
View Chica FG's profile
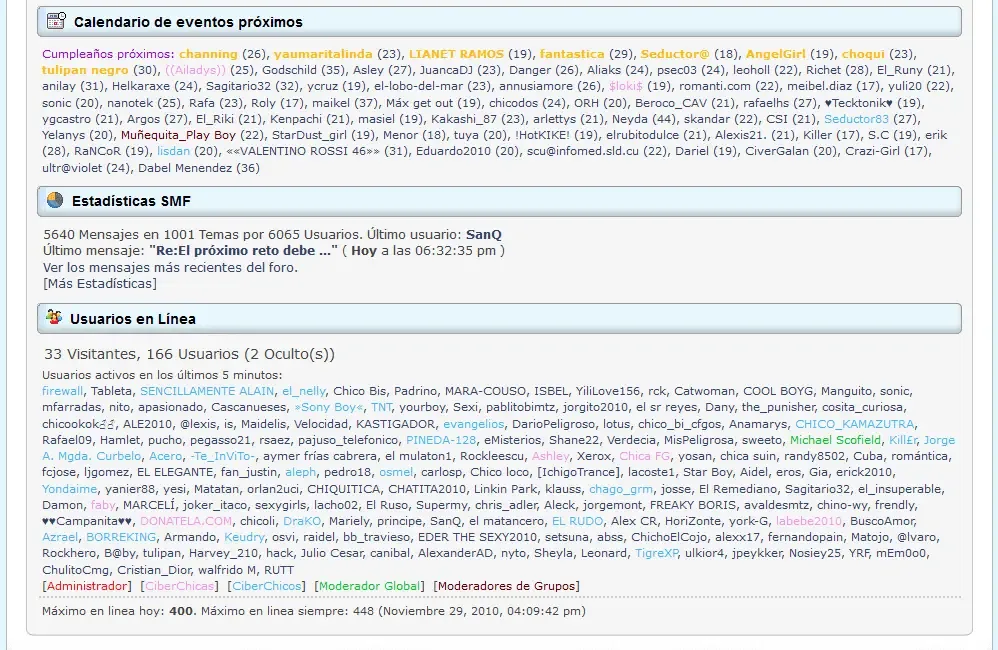pyautogui.click(x=645, y=456)
